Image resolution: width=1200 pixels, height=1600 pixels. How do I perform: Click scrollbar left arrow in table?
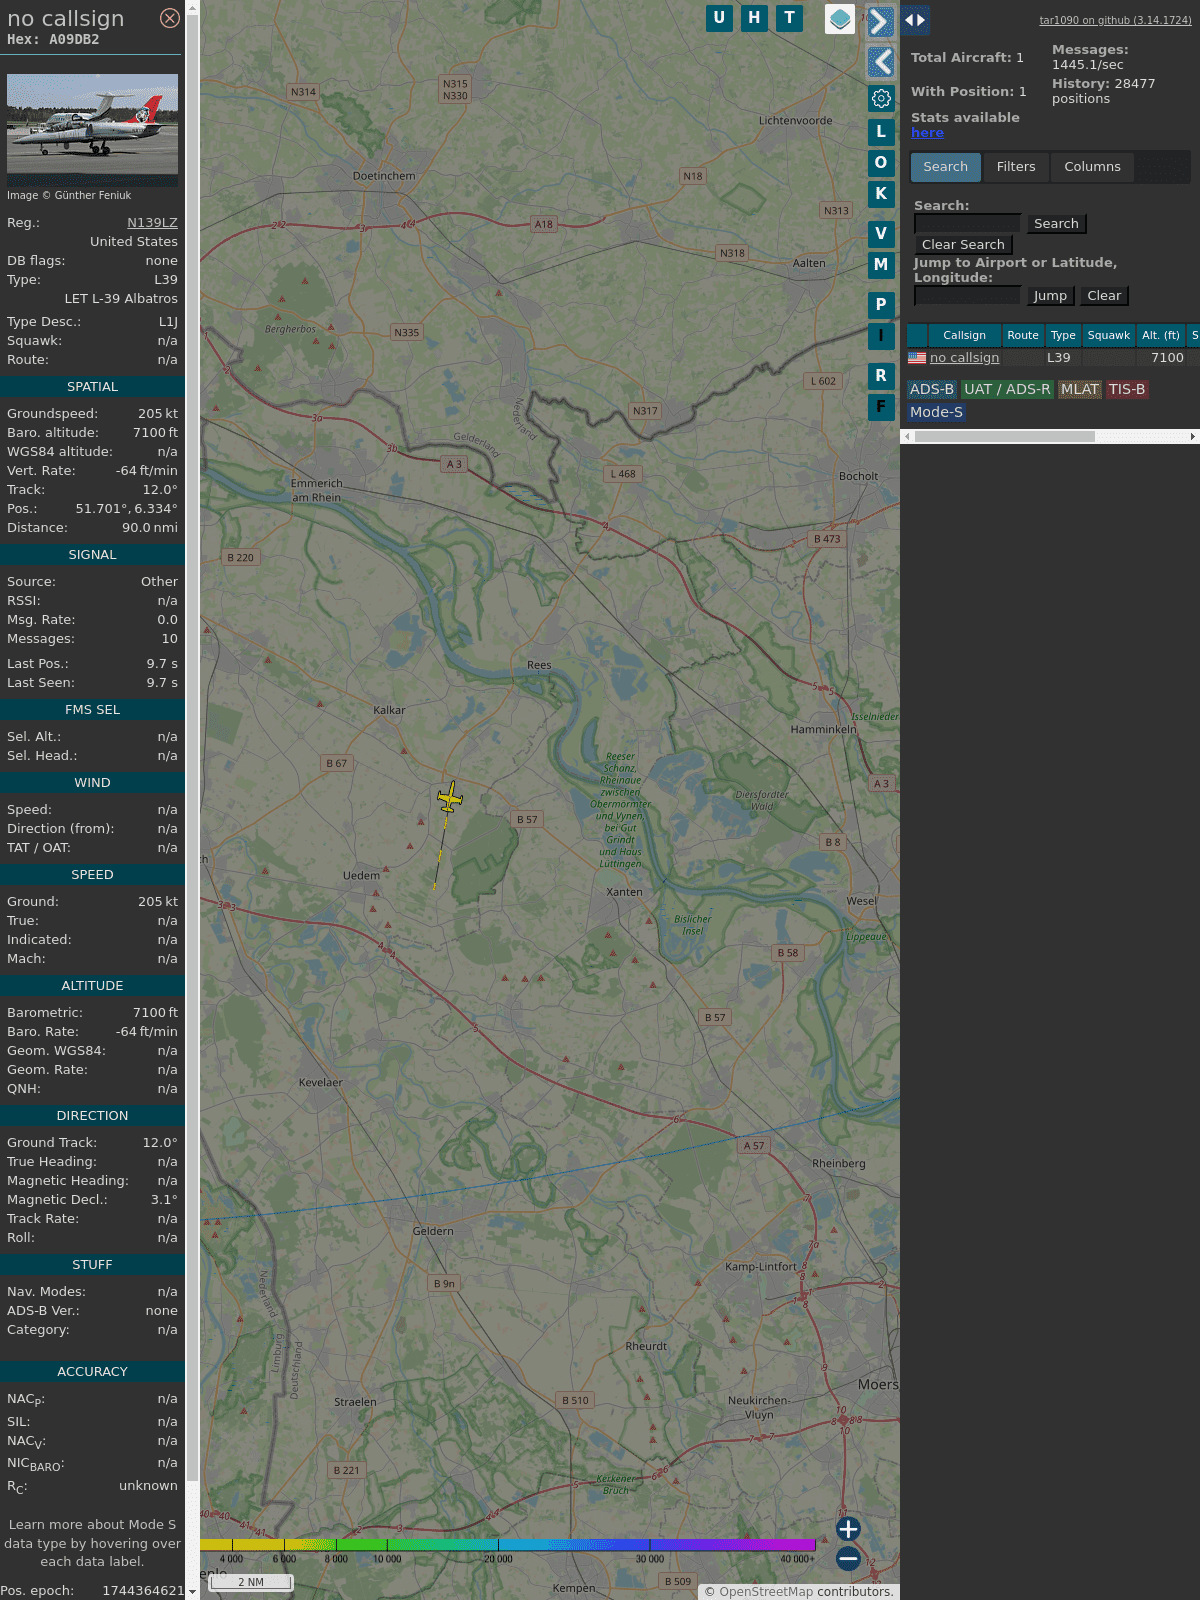click(x=907, y=436)
